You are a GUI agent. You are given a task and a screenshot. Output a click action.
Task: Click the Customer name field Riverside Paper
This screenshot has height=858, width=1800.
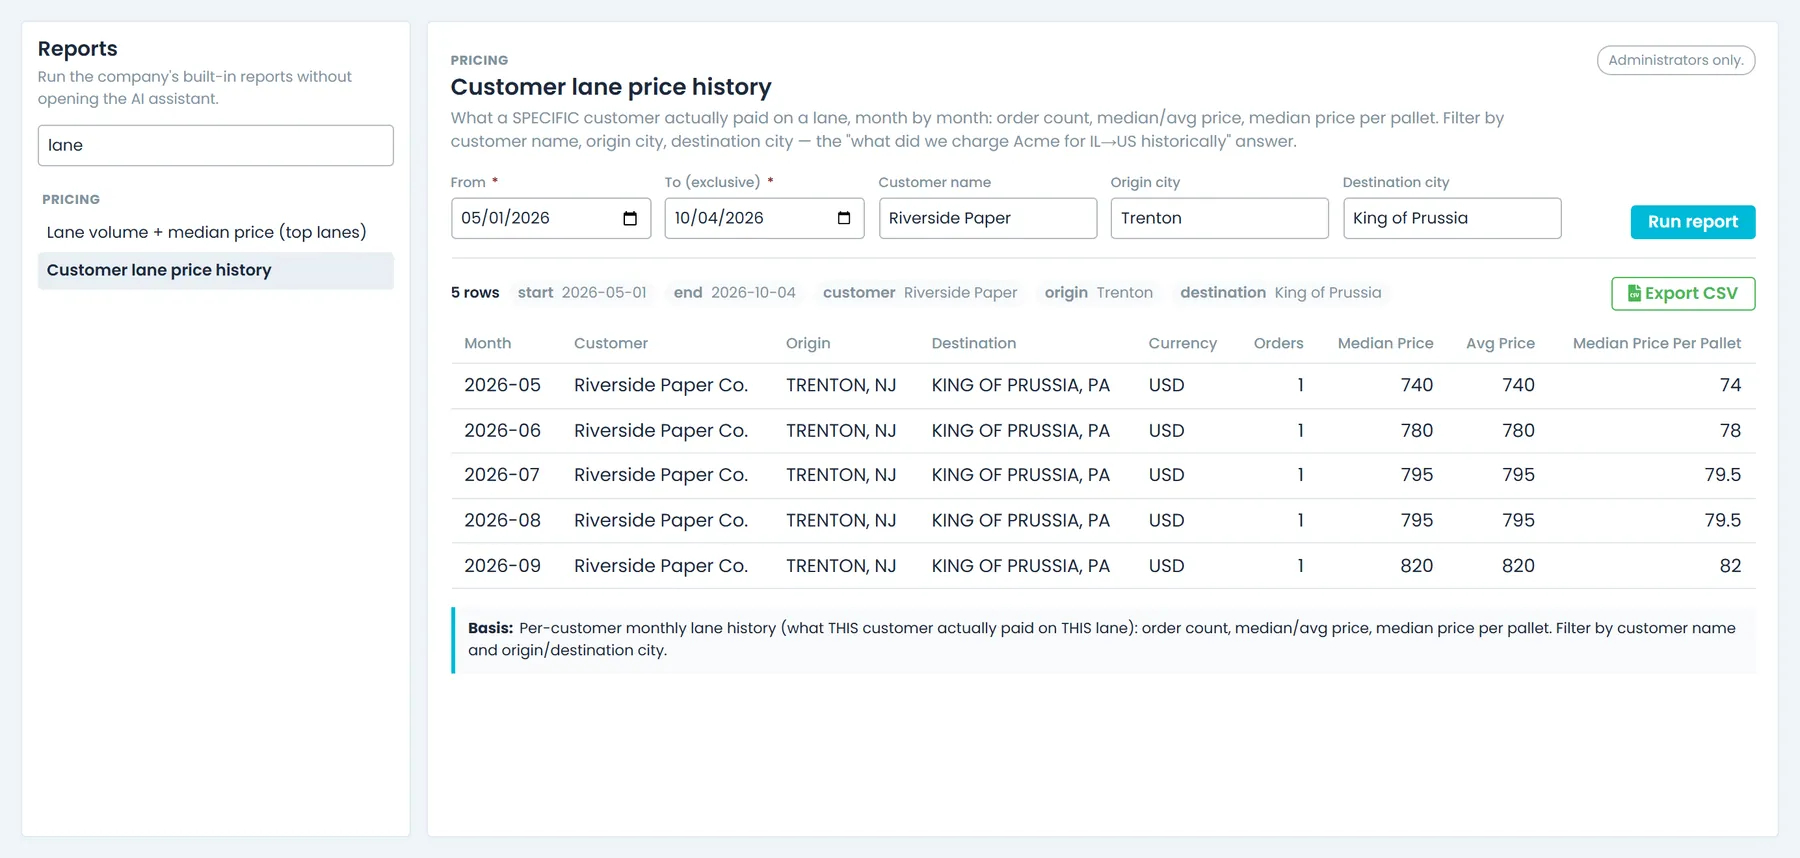point(987,218)
